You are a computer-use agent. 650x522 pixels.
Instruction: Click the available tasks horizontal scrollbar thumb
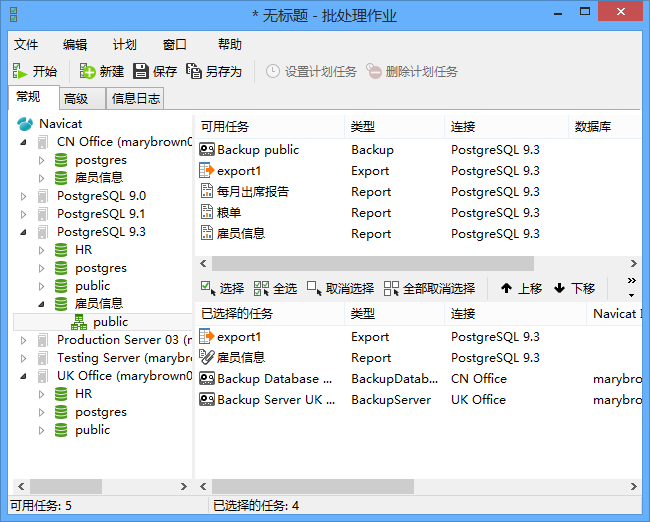[x=373, y=263]
